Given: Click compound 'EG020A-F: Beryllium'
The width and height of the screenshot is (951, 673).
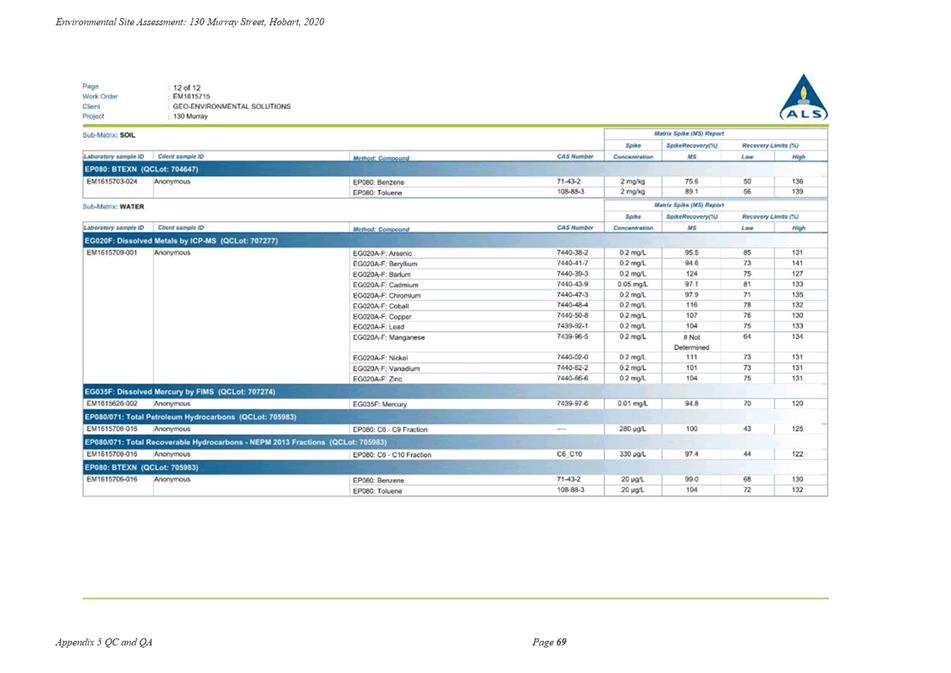Looking at the screenshot, I should (x=385, y=264).
